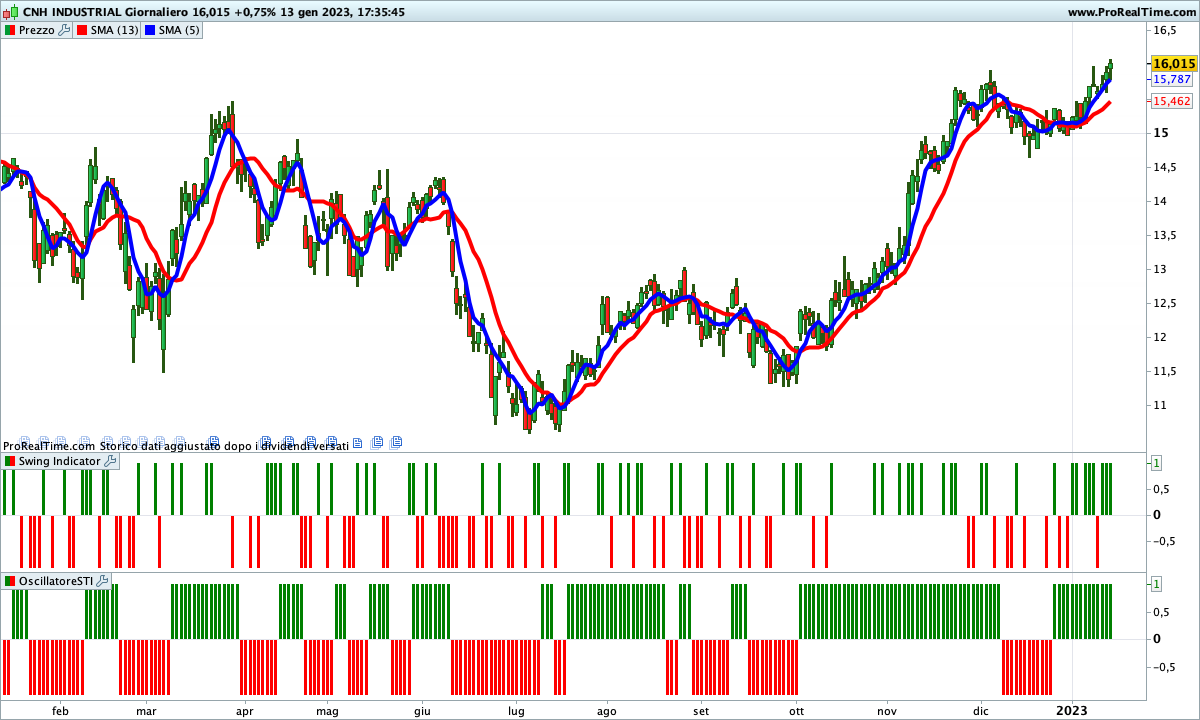
Task: Click the 0 axis value in OscillatoreSTI panel
Action: (x=1157, y=638)
